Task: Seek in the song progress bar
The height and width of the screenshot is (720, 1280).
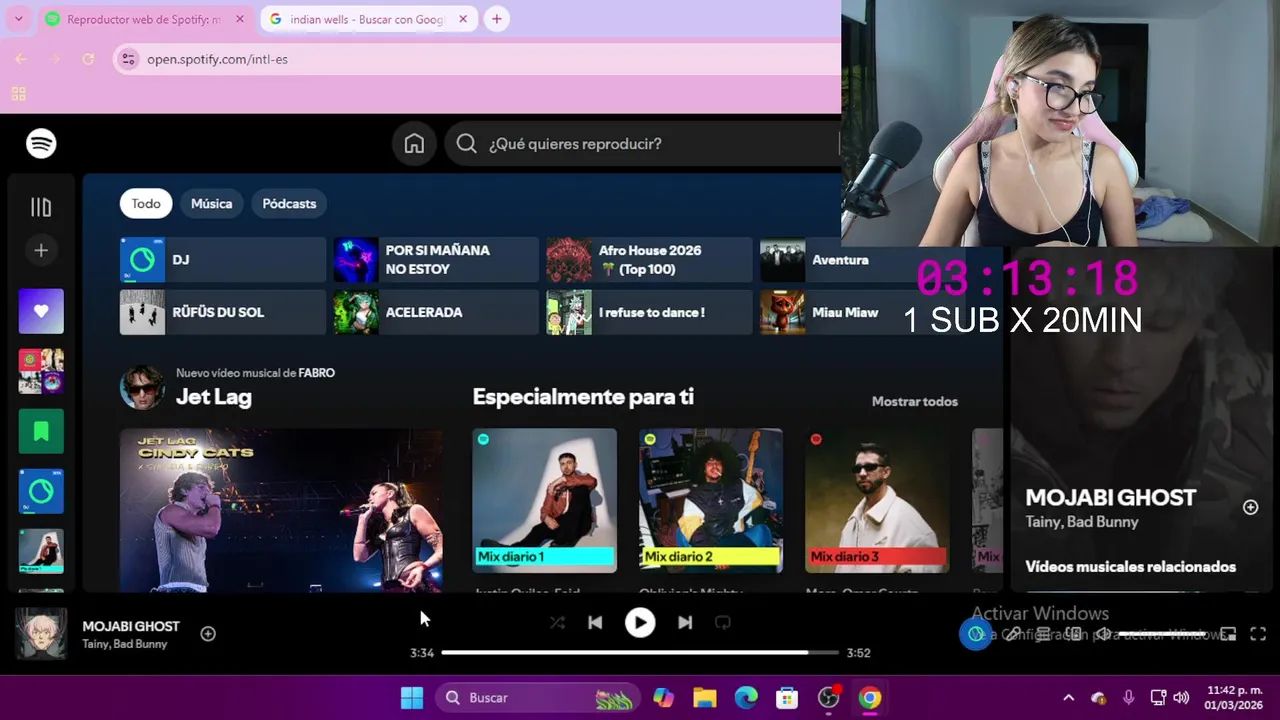Action: pos(640,653)
